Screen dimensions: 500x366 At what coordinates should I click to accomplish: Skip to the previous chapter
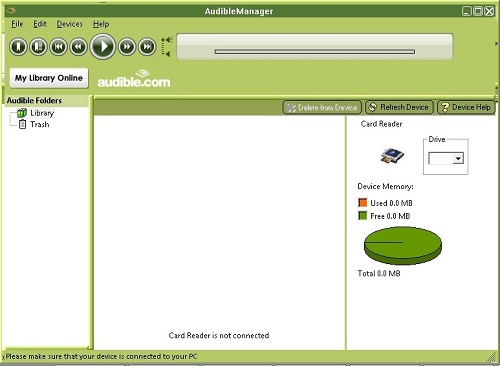(x=58, y=46)
